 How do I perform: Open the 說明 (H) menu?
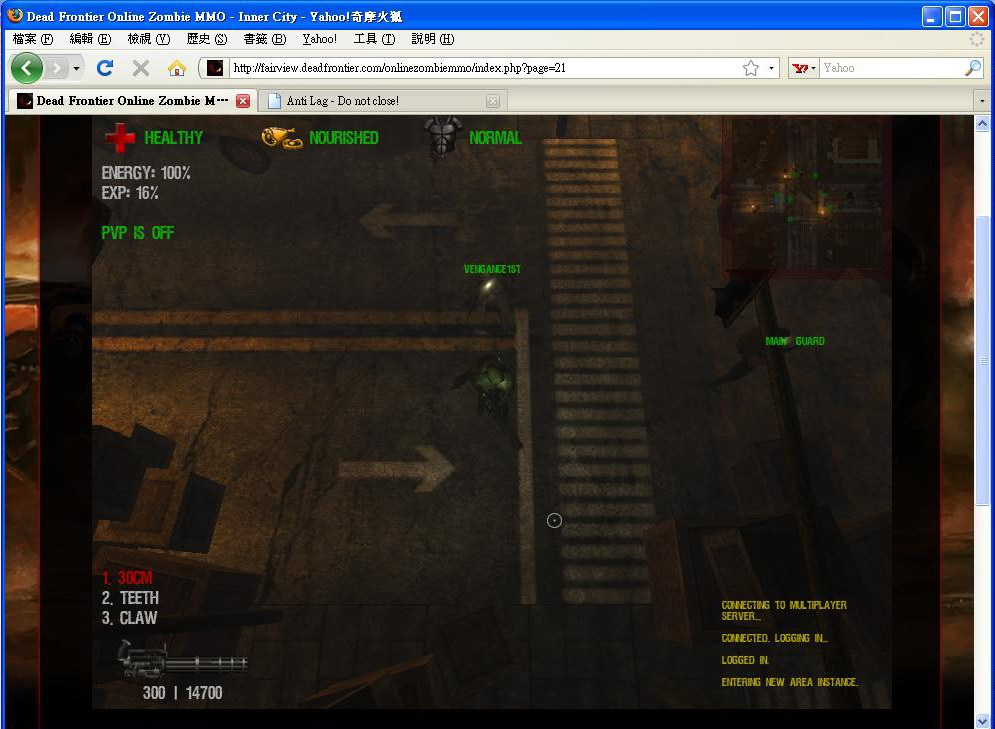(432, 39)
